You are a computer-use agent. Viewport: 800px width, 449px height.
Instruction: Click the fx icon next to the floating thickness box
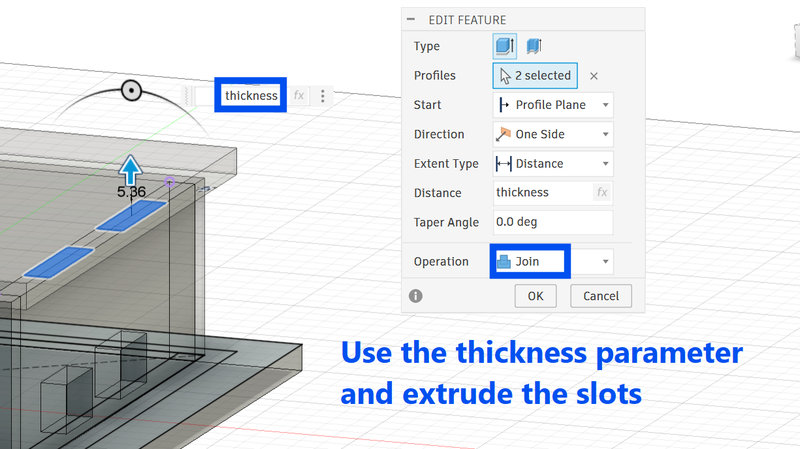[299, 95]
